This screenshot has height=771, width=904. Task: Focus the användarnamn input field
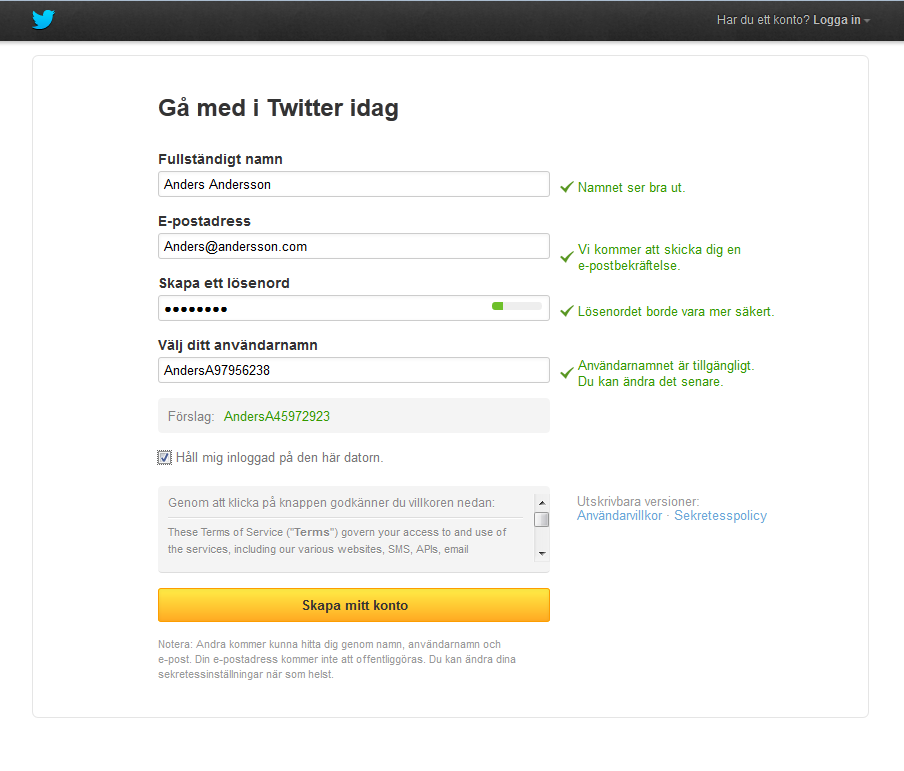[x=354, y=370]
